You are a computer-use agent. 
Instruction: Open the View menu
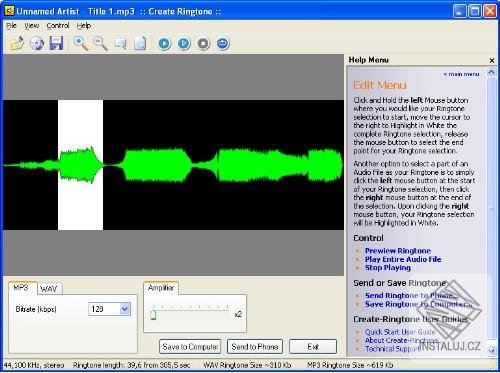[32, 26]
